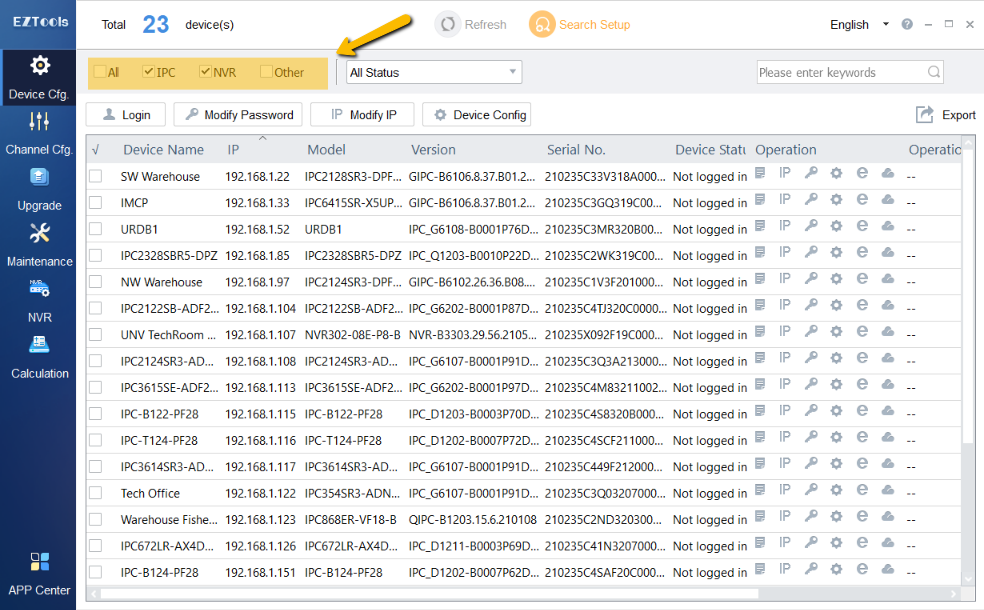984x610 pixels.
Task: Tick the checkbox for Tech Office row
Action: click(96, 493)
